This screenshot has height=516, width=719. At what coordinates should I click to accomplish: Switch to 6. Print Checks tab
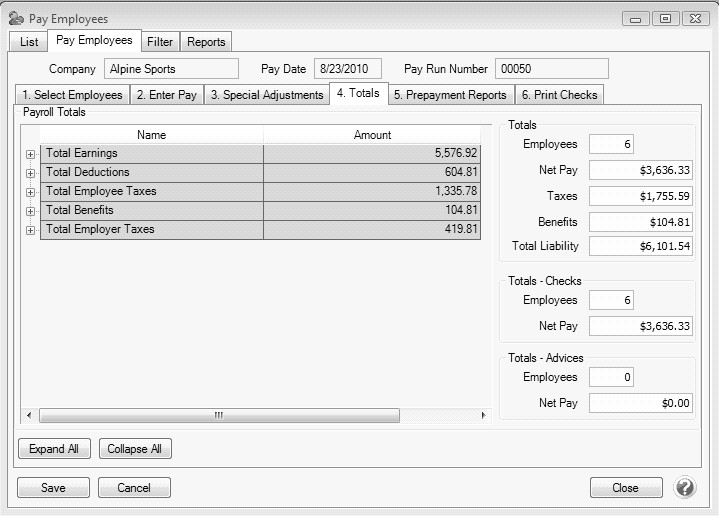point(559,95)
